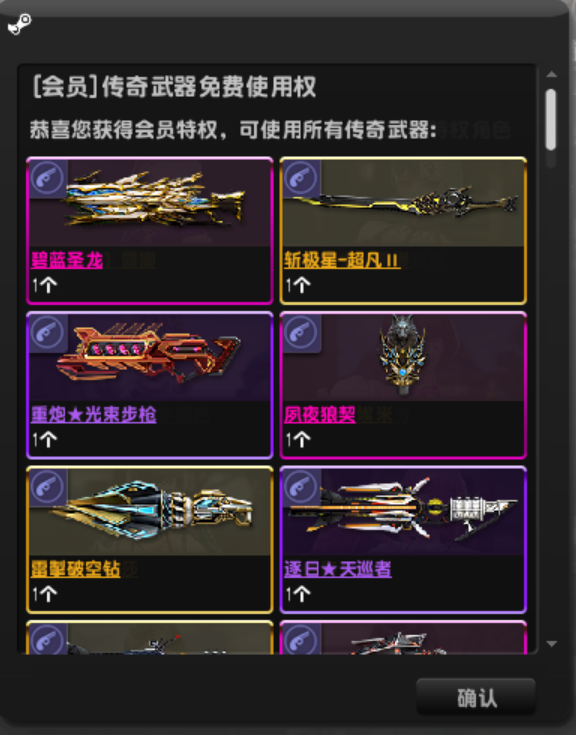Open the 斩极星-超凡II weapon link

click(342, 260)
